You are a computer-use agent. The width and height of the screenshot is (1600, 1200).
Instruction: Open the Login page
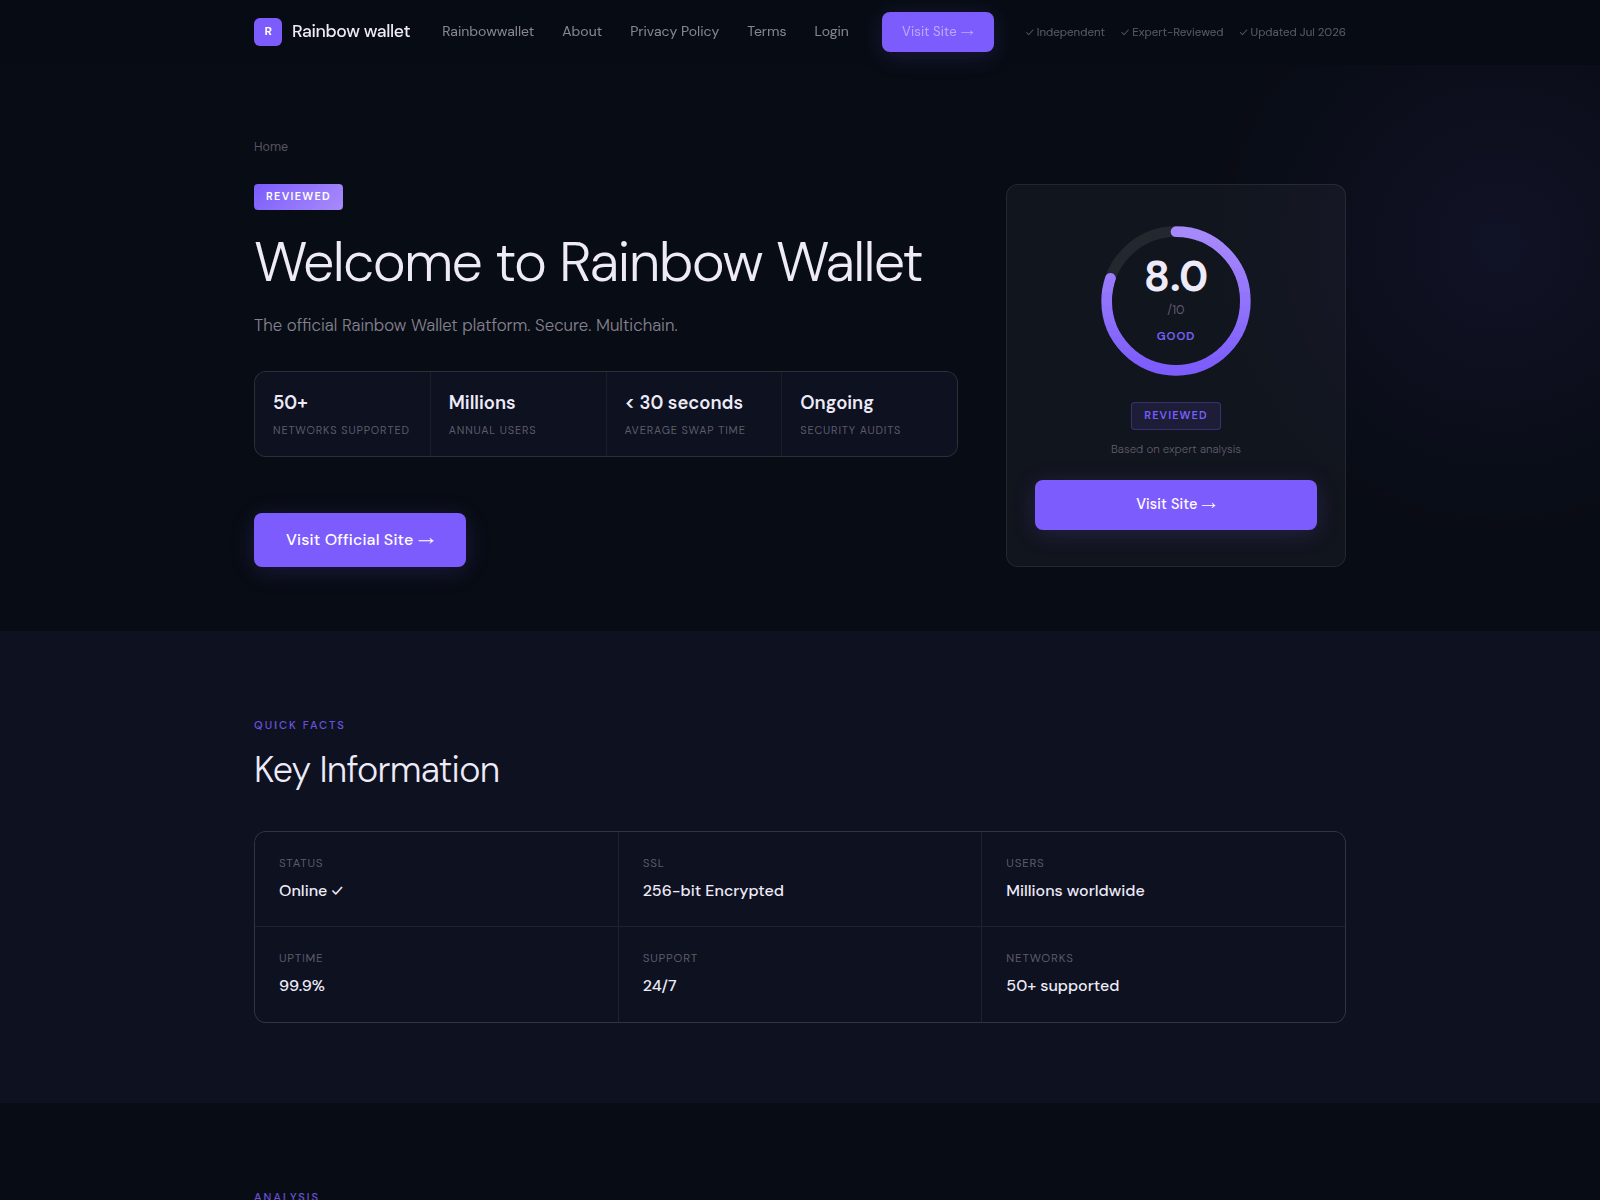coord(831,32)
